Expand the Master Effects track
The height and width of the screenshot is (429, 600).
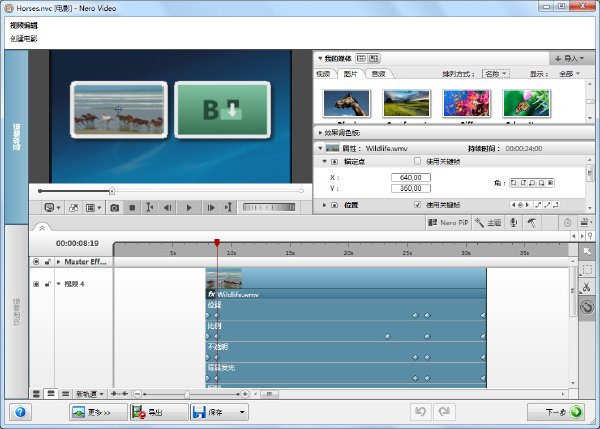click(x=59, y=262)
